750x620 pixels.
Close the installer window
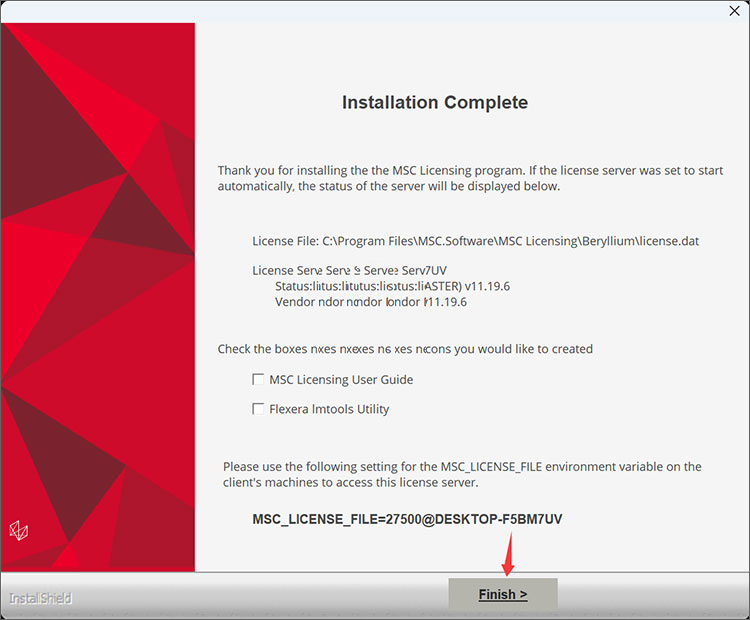(x=734, y=11)
